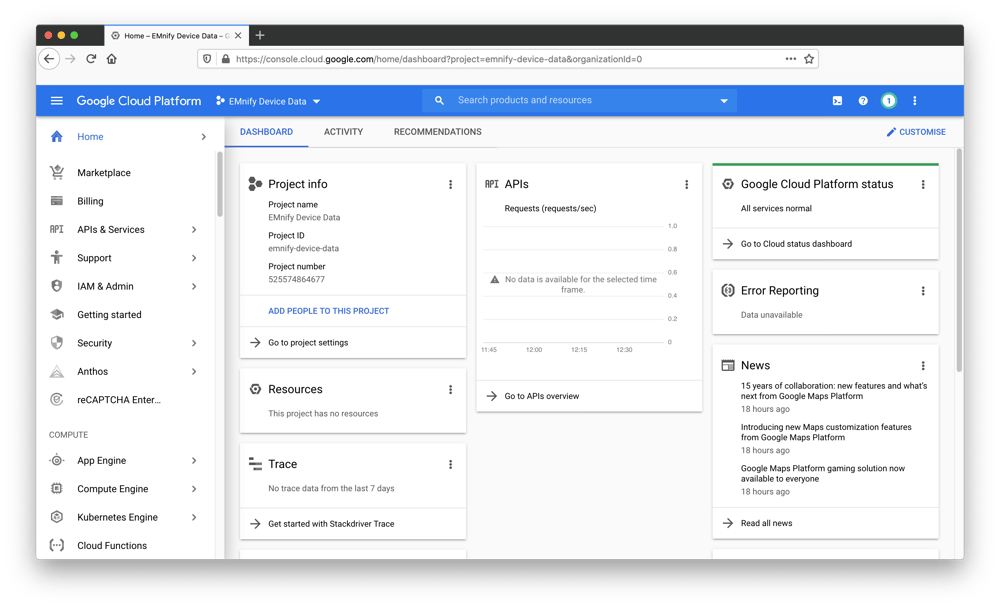Screen dimensions: 1000x607
Task: Click the address bar padlock icon
Action: point(226,59)
